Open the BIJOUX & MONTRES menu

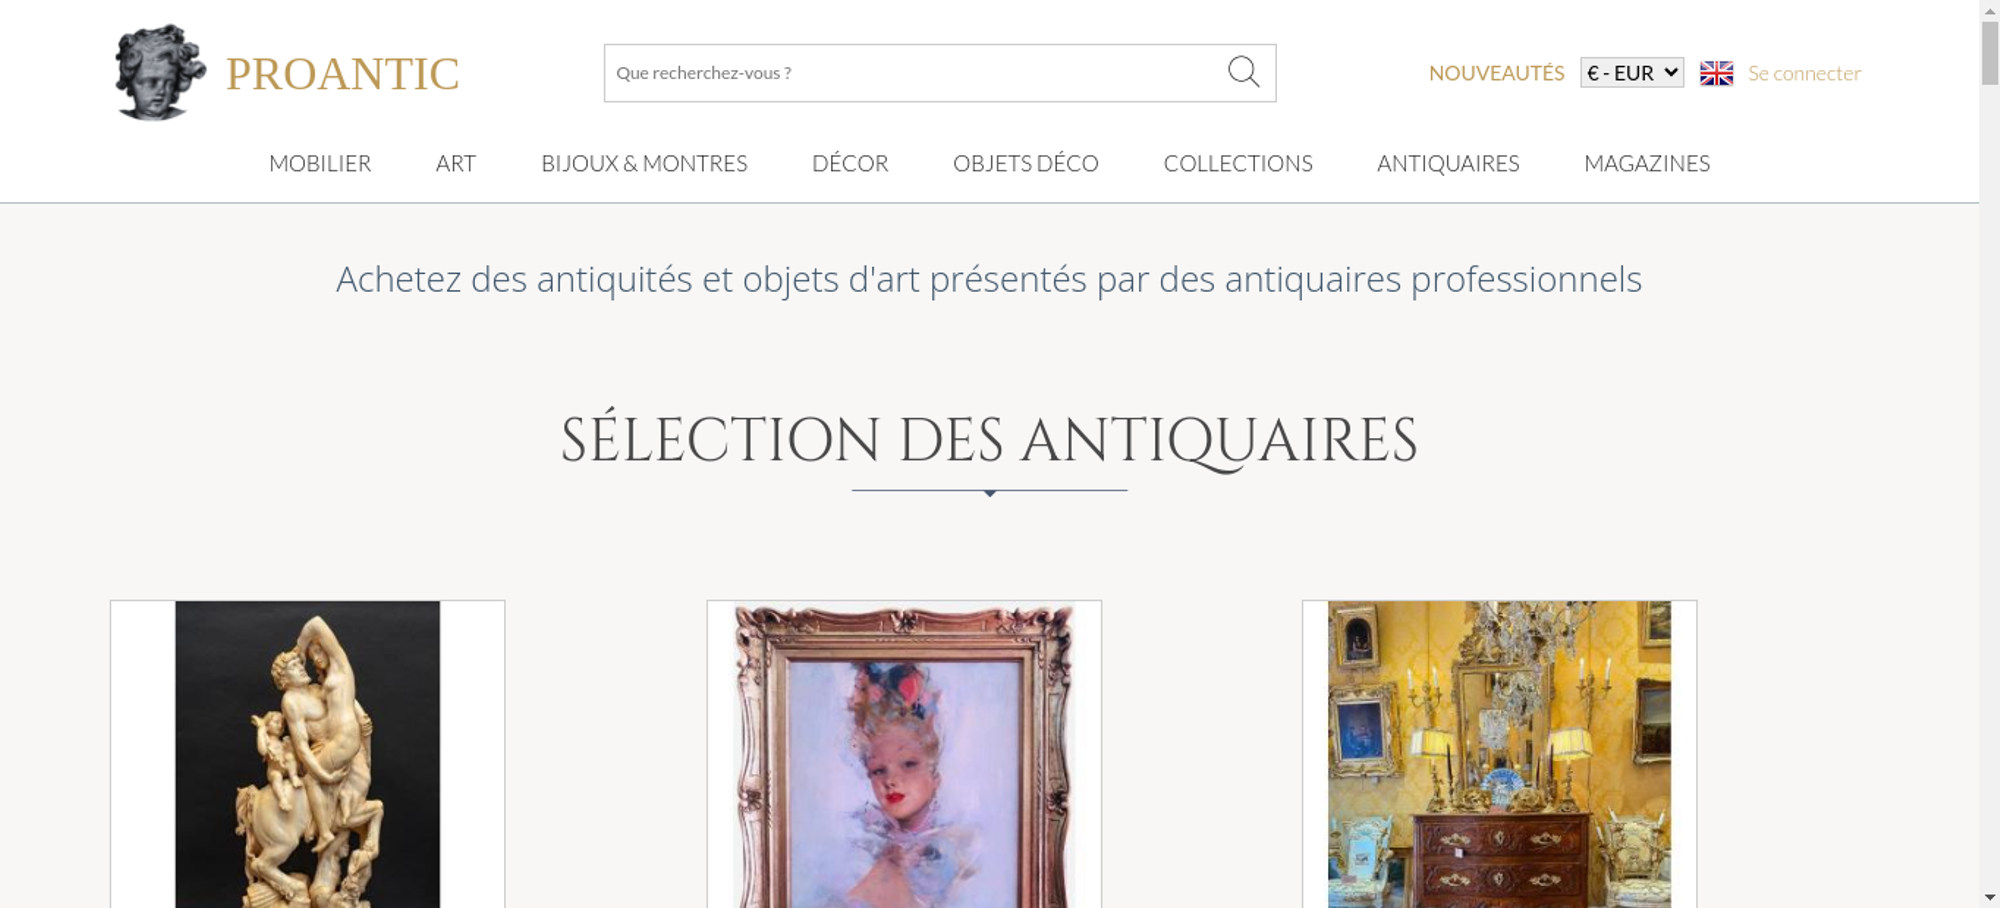(x=644, y=163)
